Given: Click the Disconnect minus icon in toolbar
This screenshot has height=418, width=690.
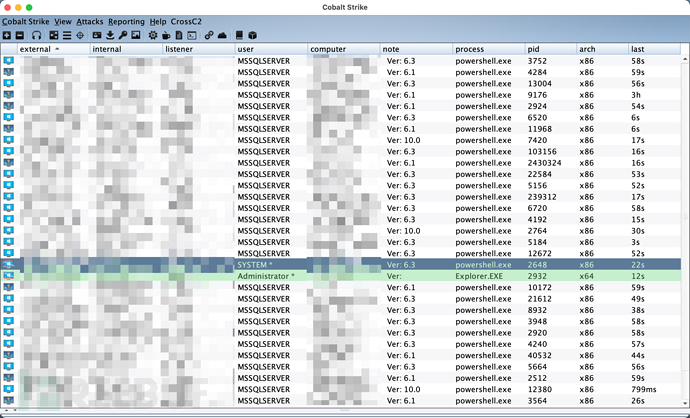Looking at the screenshot, I should point(20,35).
